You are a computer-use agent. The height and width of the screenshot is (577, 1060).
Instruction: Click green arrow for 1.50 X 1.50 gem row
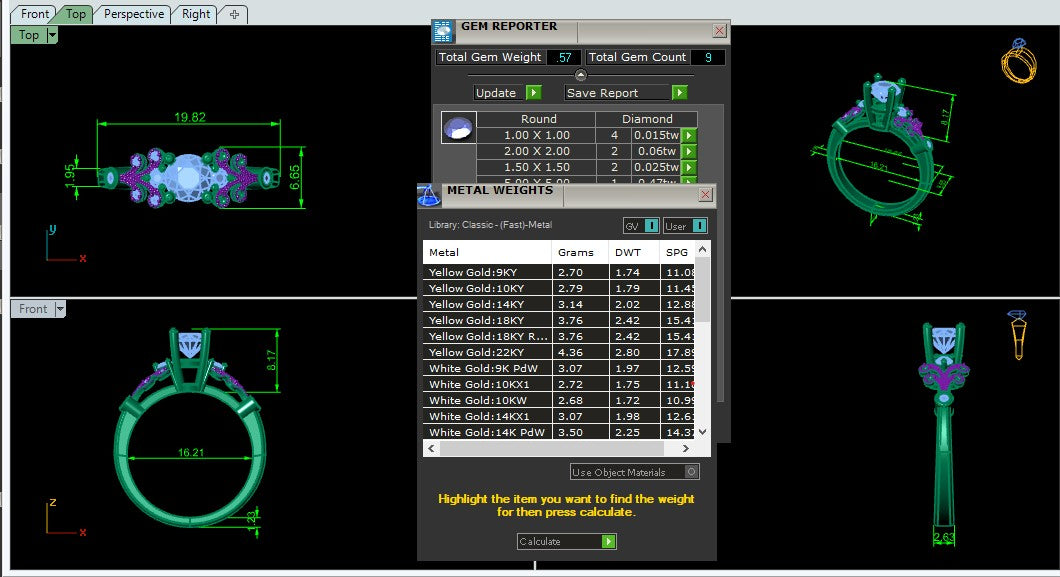(689, 167)
